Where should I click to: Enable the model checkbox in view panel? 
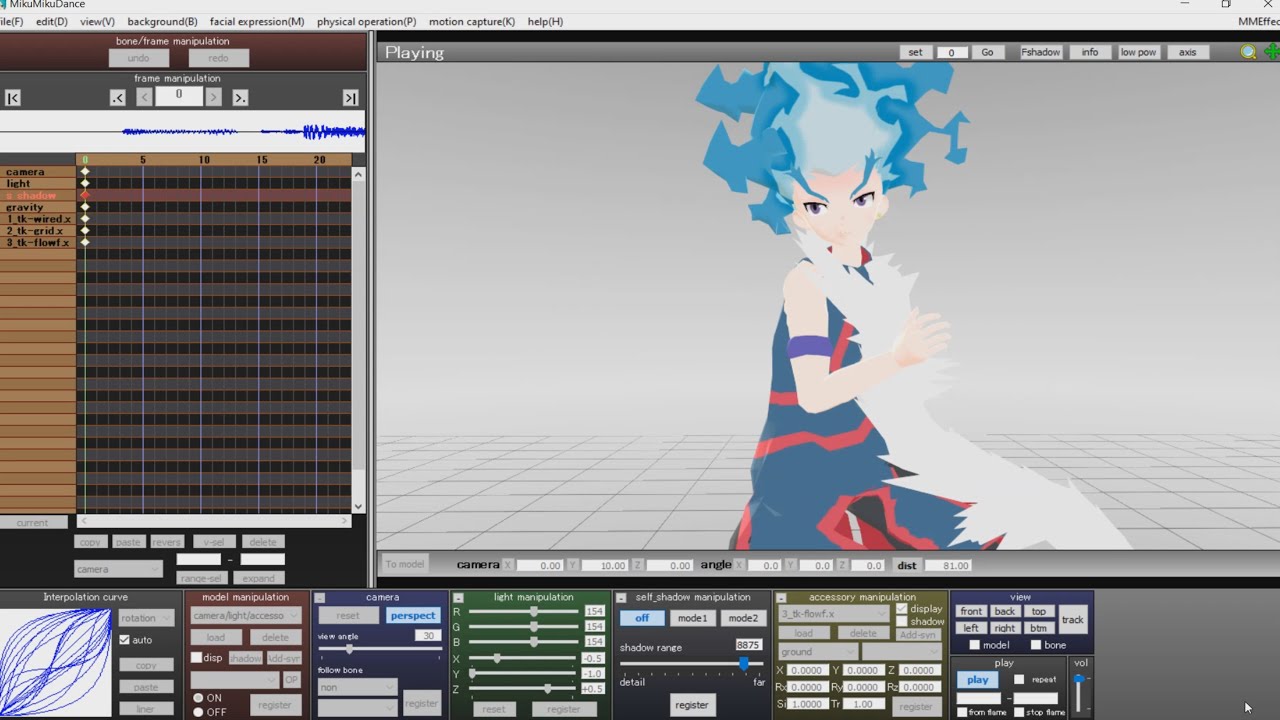(975, 645)
